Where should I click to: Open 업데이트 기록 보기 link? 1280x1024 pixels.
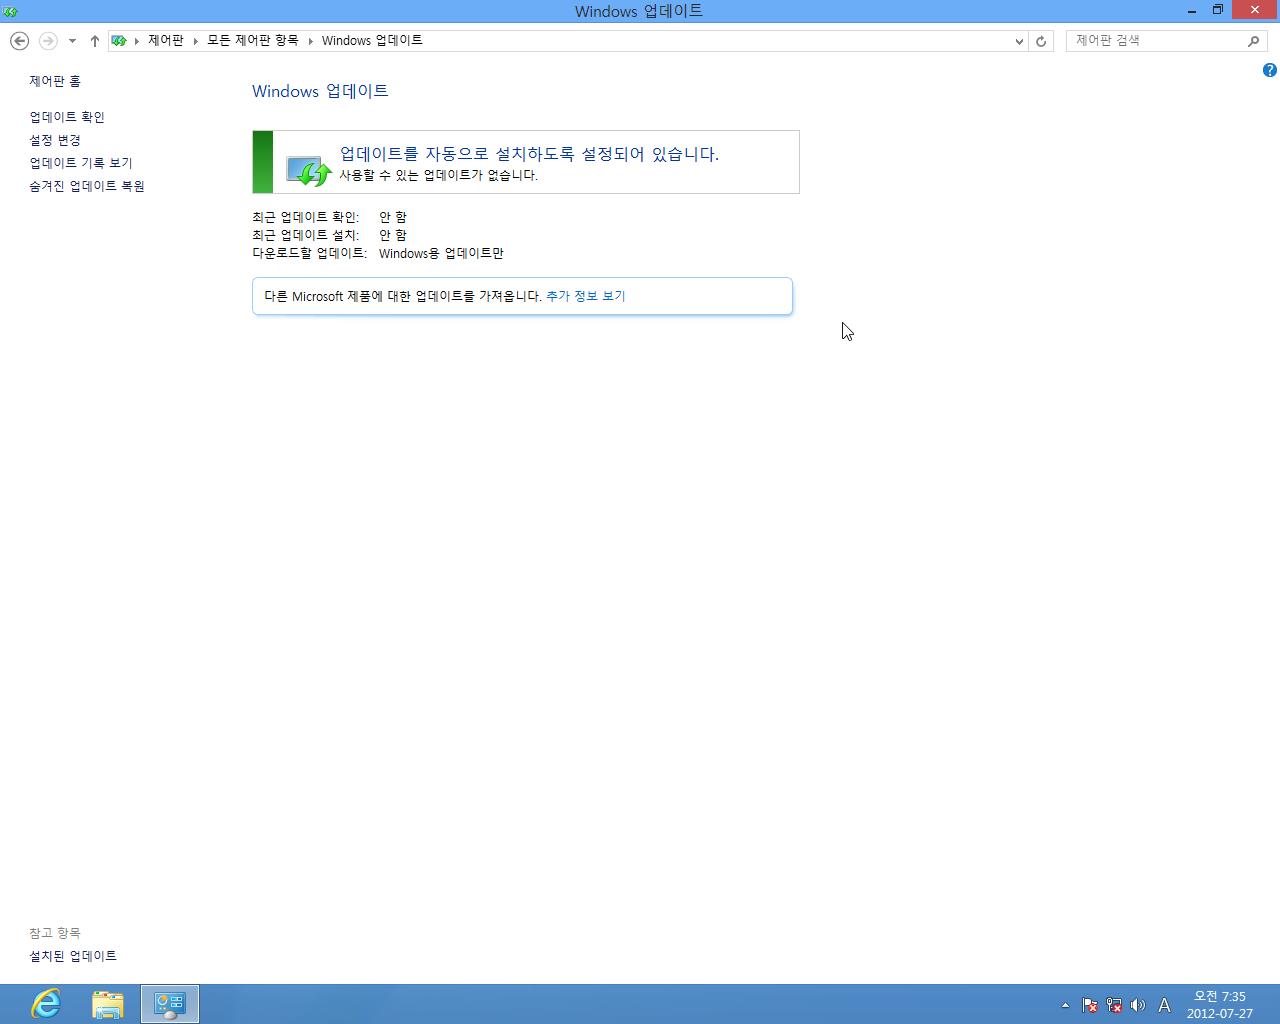[x=81, y=163]
